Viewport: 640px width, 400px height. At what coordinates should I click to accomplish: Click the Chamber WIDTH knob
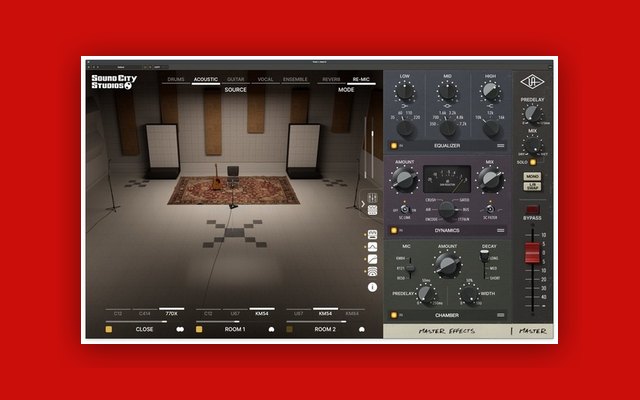469,294
